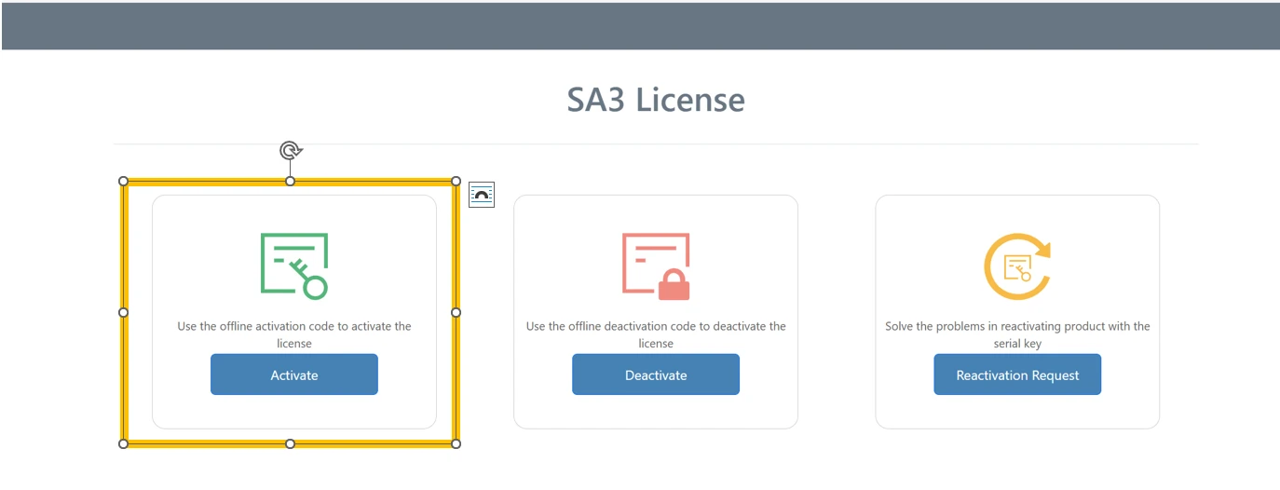This screenshot has width=1280, height=490.
Task: Click the top-center resize handle of selection
Action: click(290, 181)
